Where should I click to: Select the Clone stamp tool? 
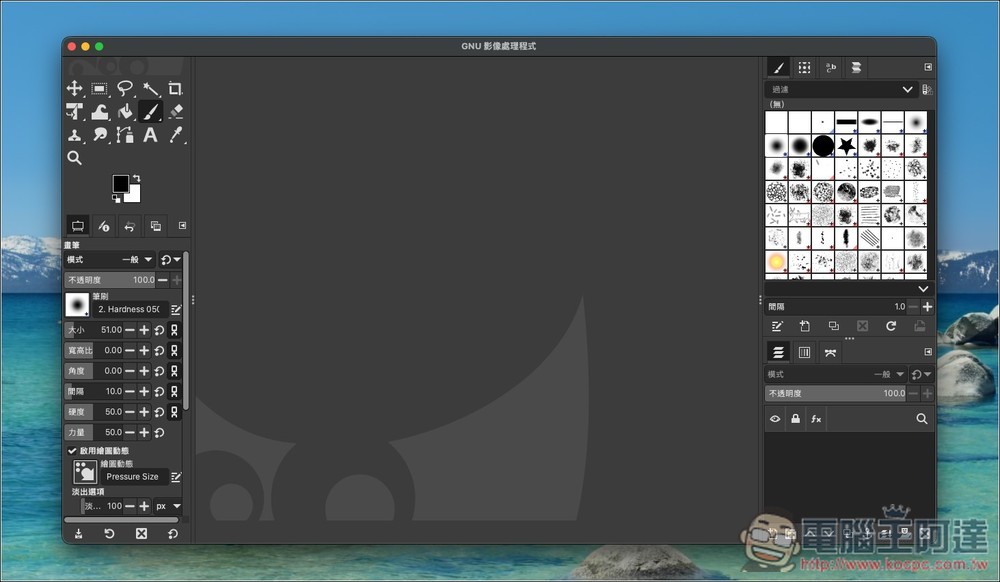coord(75,135)
